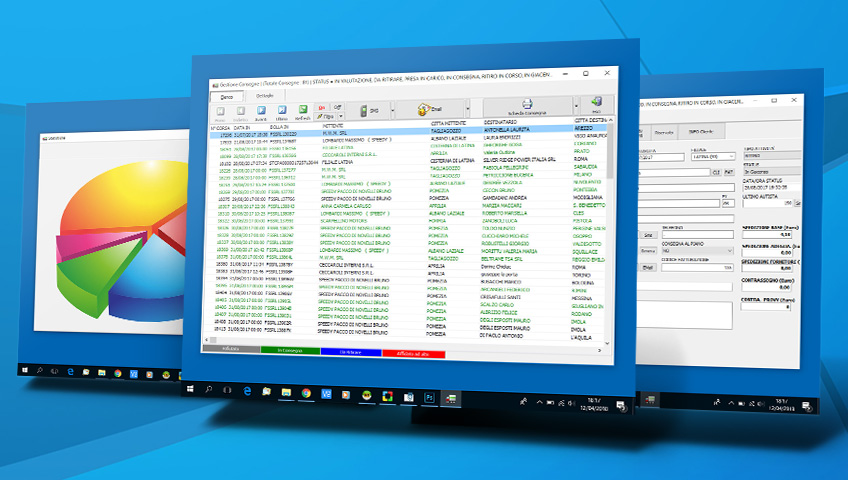This screenshot has width=848, height=480.
Task: Reload the list with green Refresh icon
Action: [303, 110]
